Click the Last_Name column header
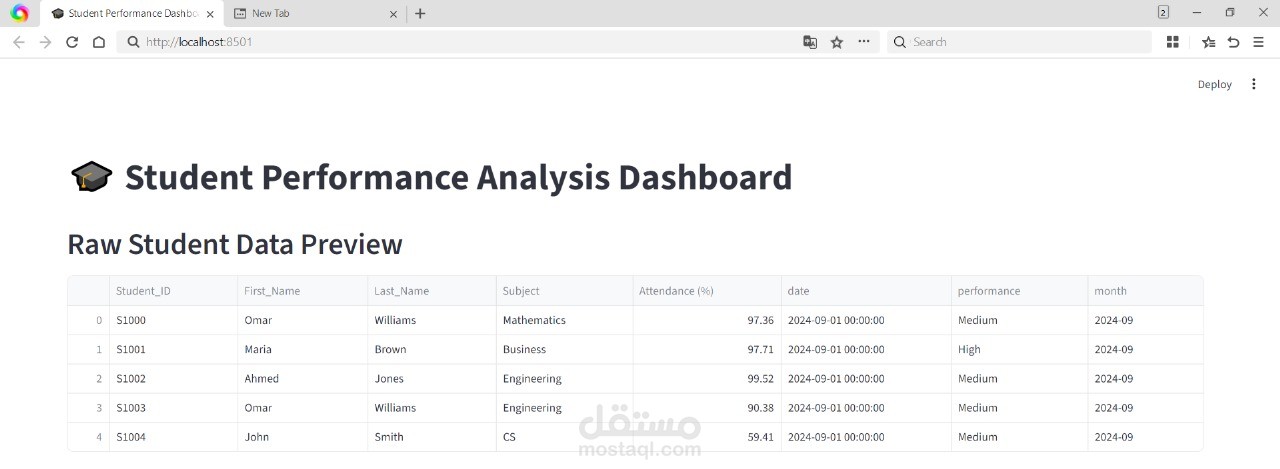This screenshot has height=469, width=1280. 432,291
